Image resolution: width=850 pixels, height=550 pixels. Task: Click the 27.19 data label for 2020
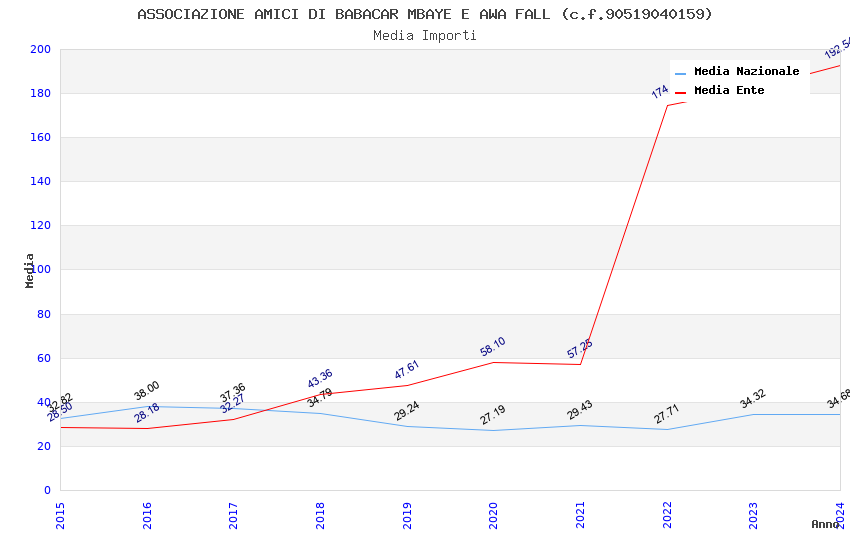[x=493, y=415]
